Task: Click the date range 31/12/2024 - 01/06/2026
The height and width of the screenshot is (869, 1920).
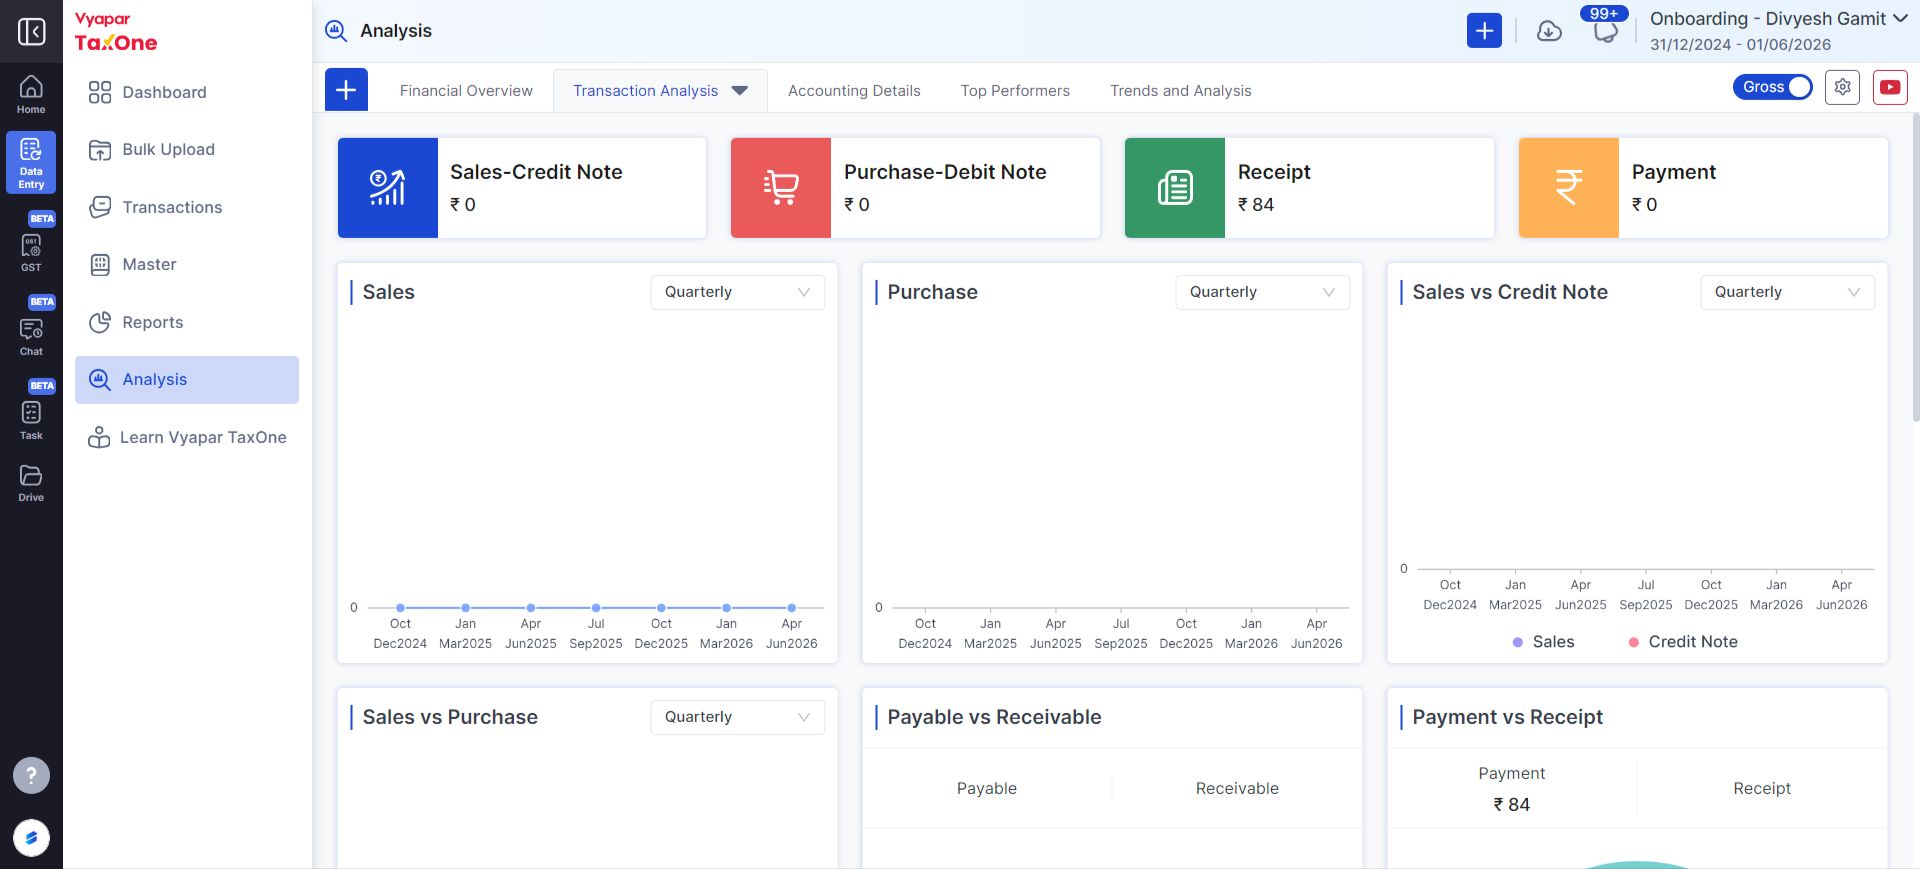Action: tap(1740, 45)
